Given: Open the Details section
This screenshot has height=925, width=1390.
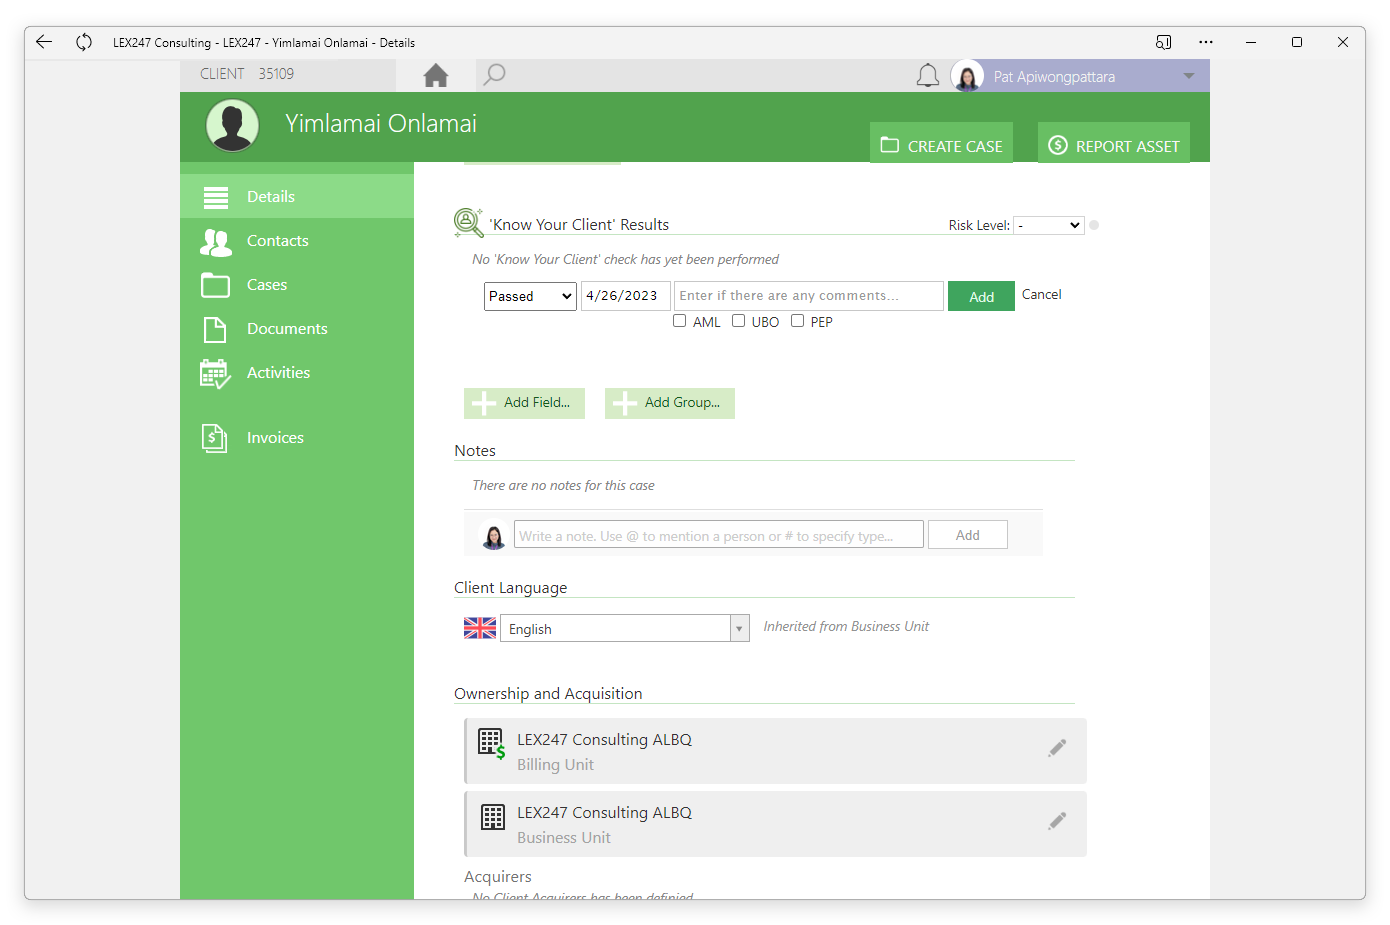Looking at the screenshot, I should (x=297, y=196).
